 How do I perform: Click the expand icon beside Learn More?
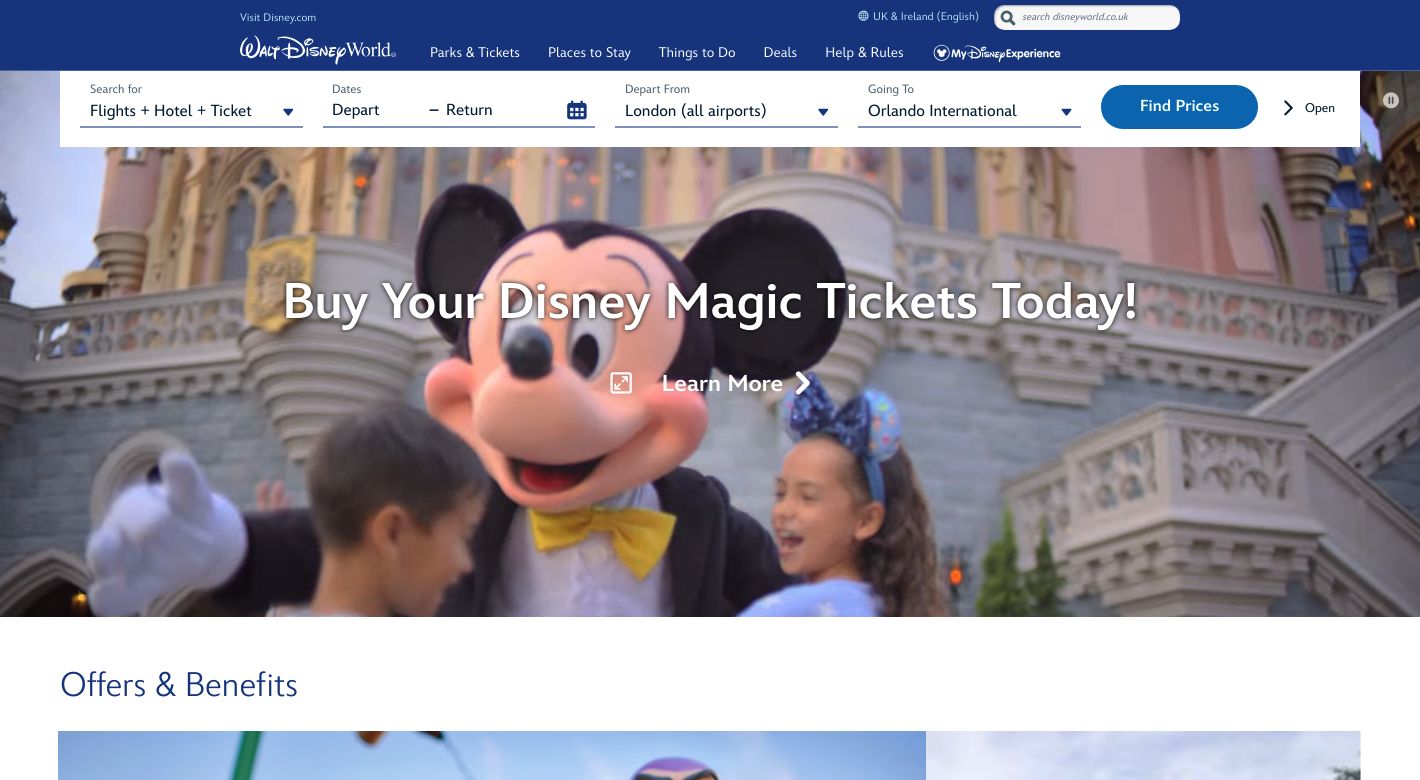pos(621,383)
